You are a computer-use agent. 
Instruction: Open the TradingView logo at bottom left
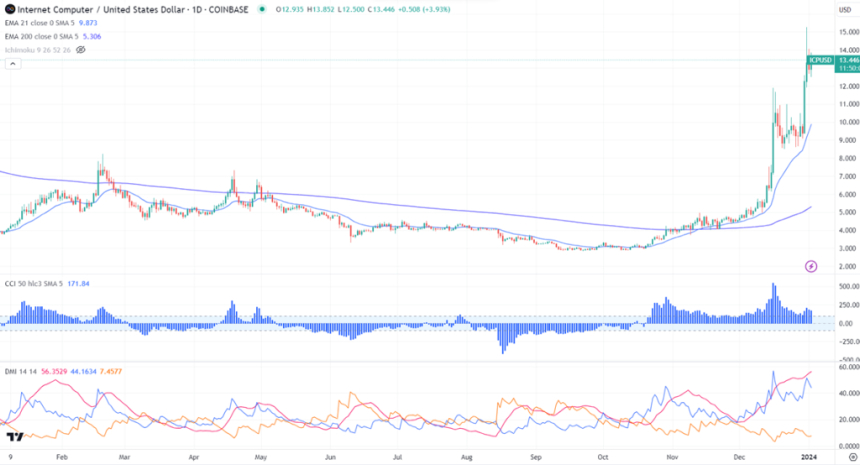13,437
